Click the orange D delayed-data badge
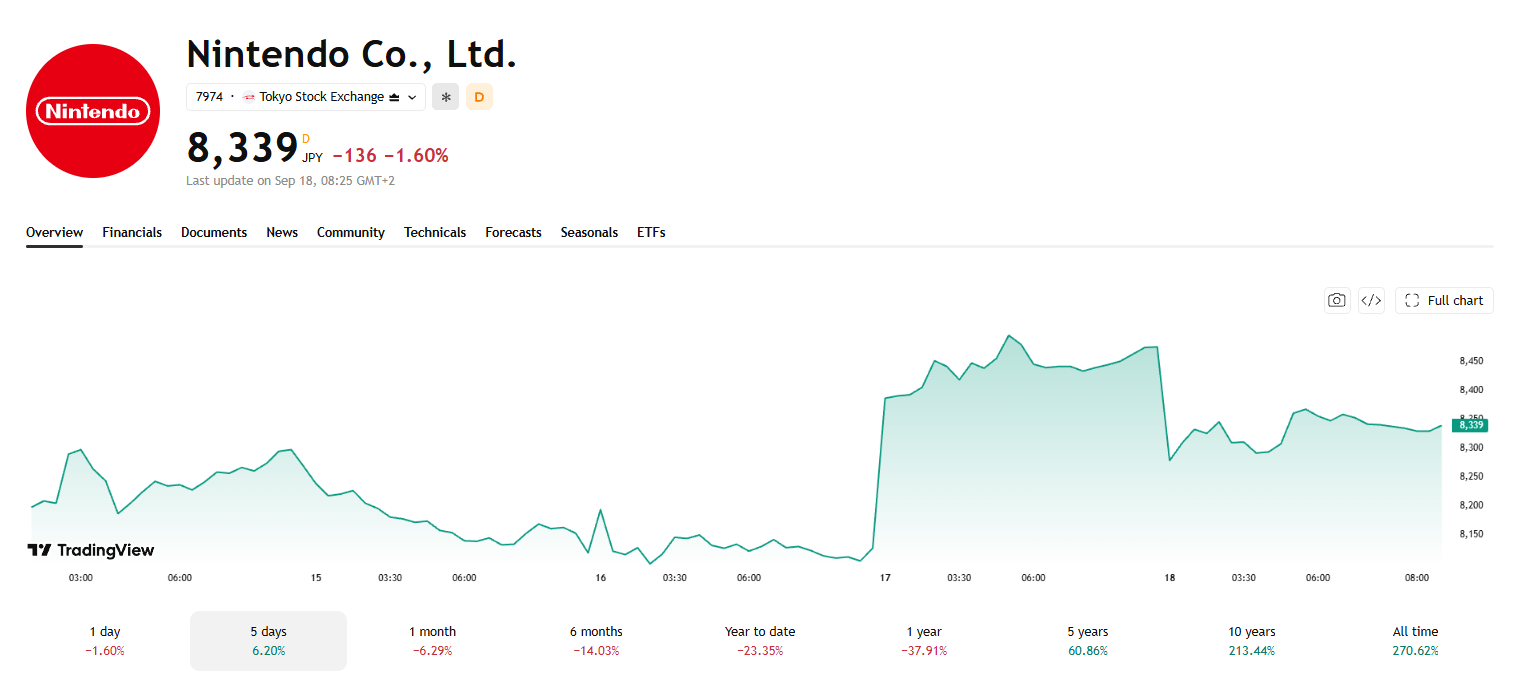This screenshot has height=674, width=1516. [479, 97]
